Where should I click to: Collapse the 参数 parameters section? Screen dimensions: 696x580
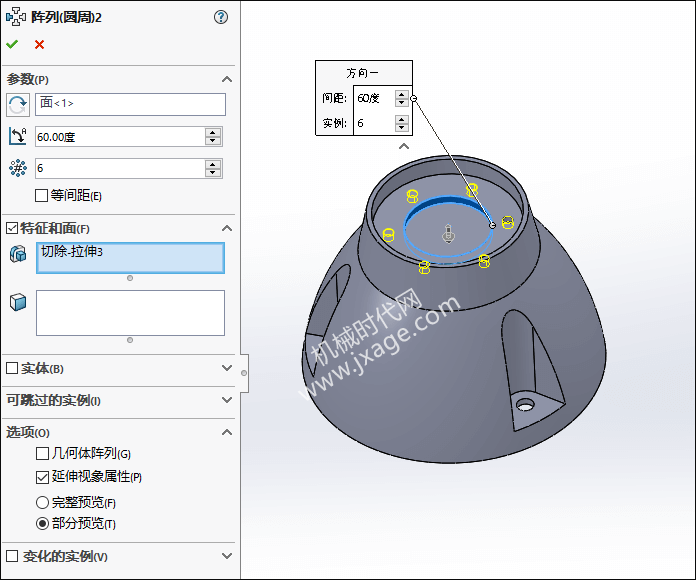(227, 79)
